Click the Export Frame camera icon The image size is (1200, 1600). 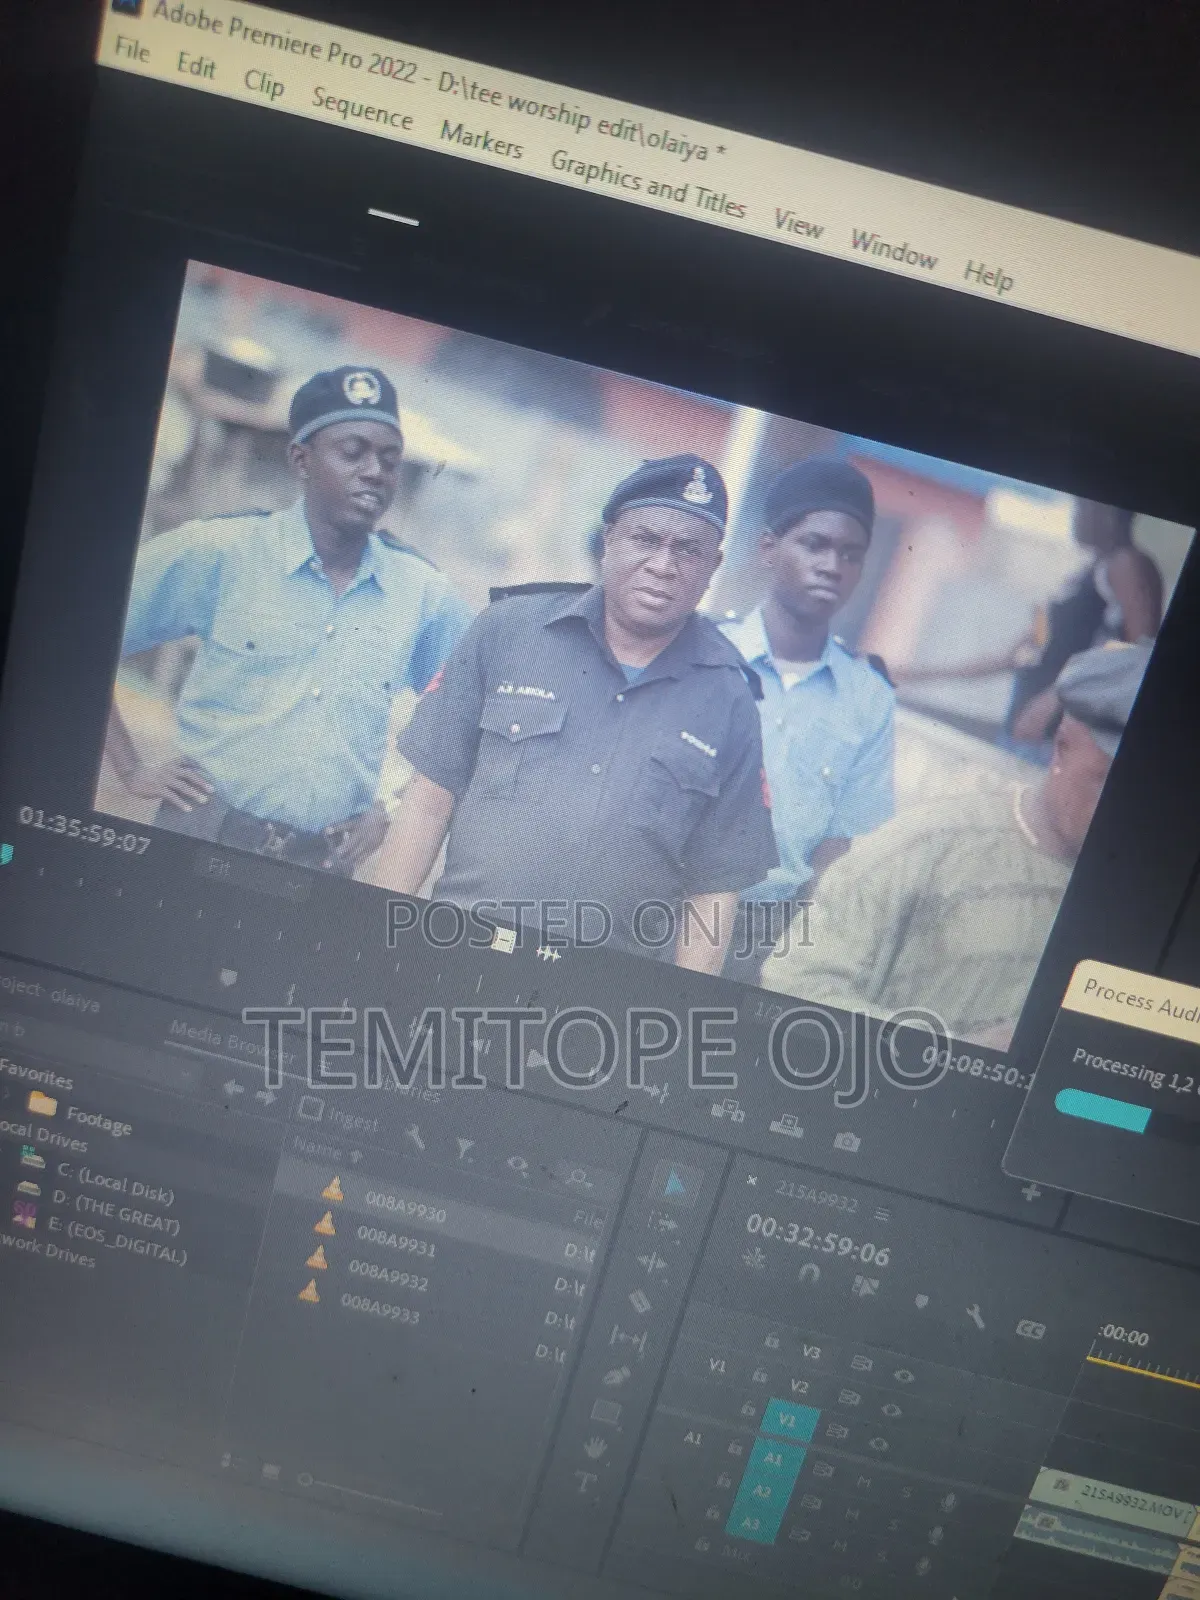[x=846, y=1140]
